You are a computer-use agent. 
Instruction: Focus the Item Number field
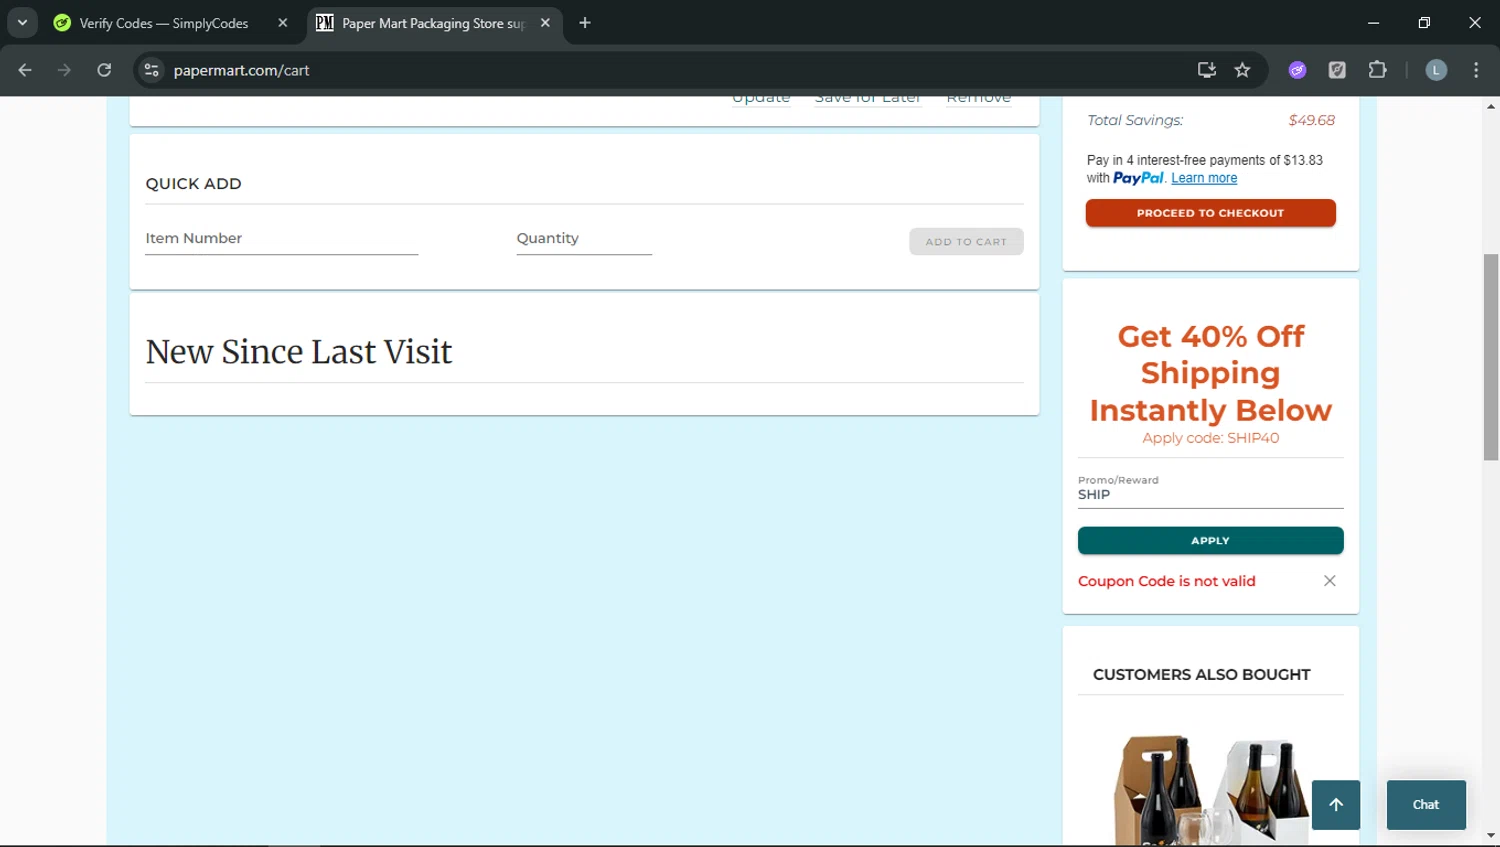click(281, 239)
